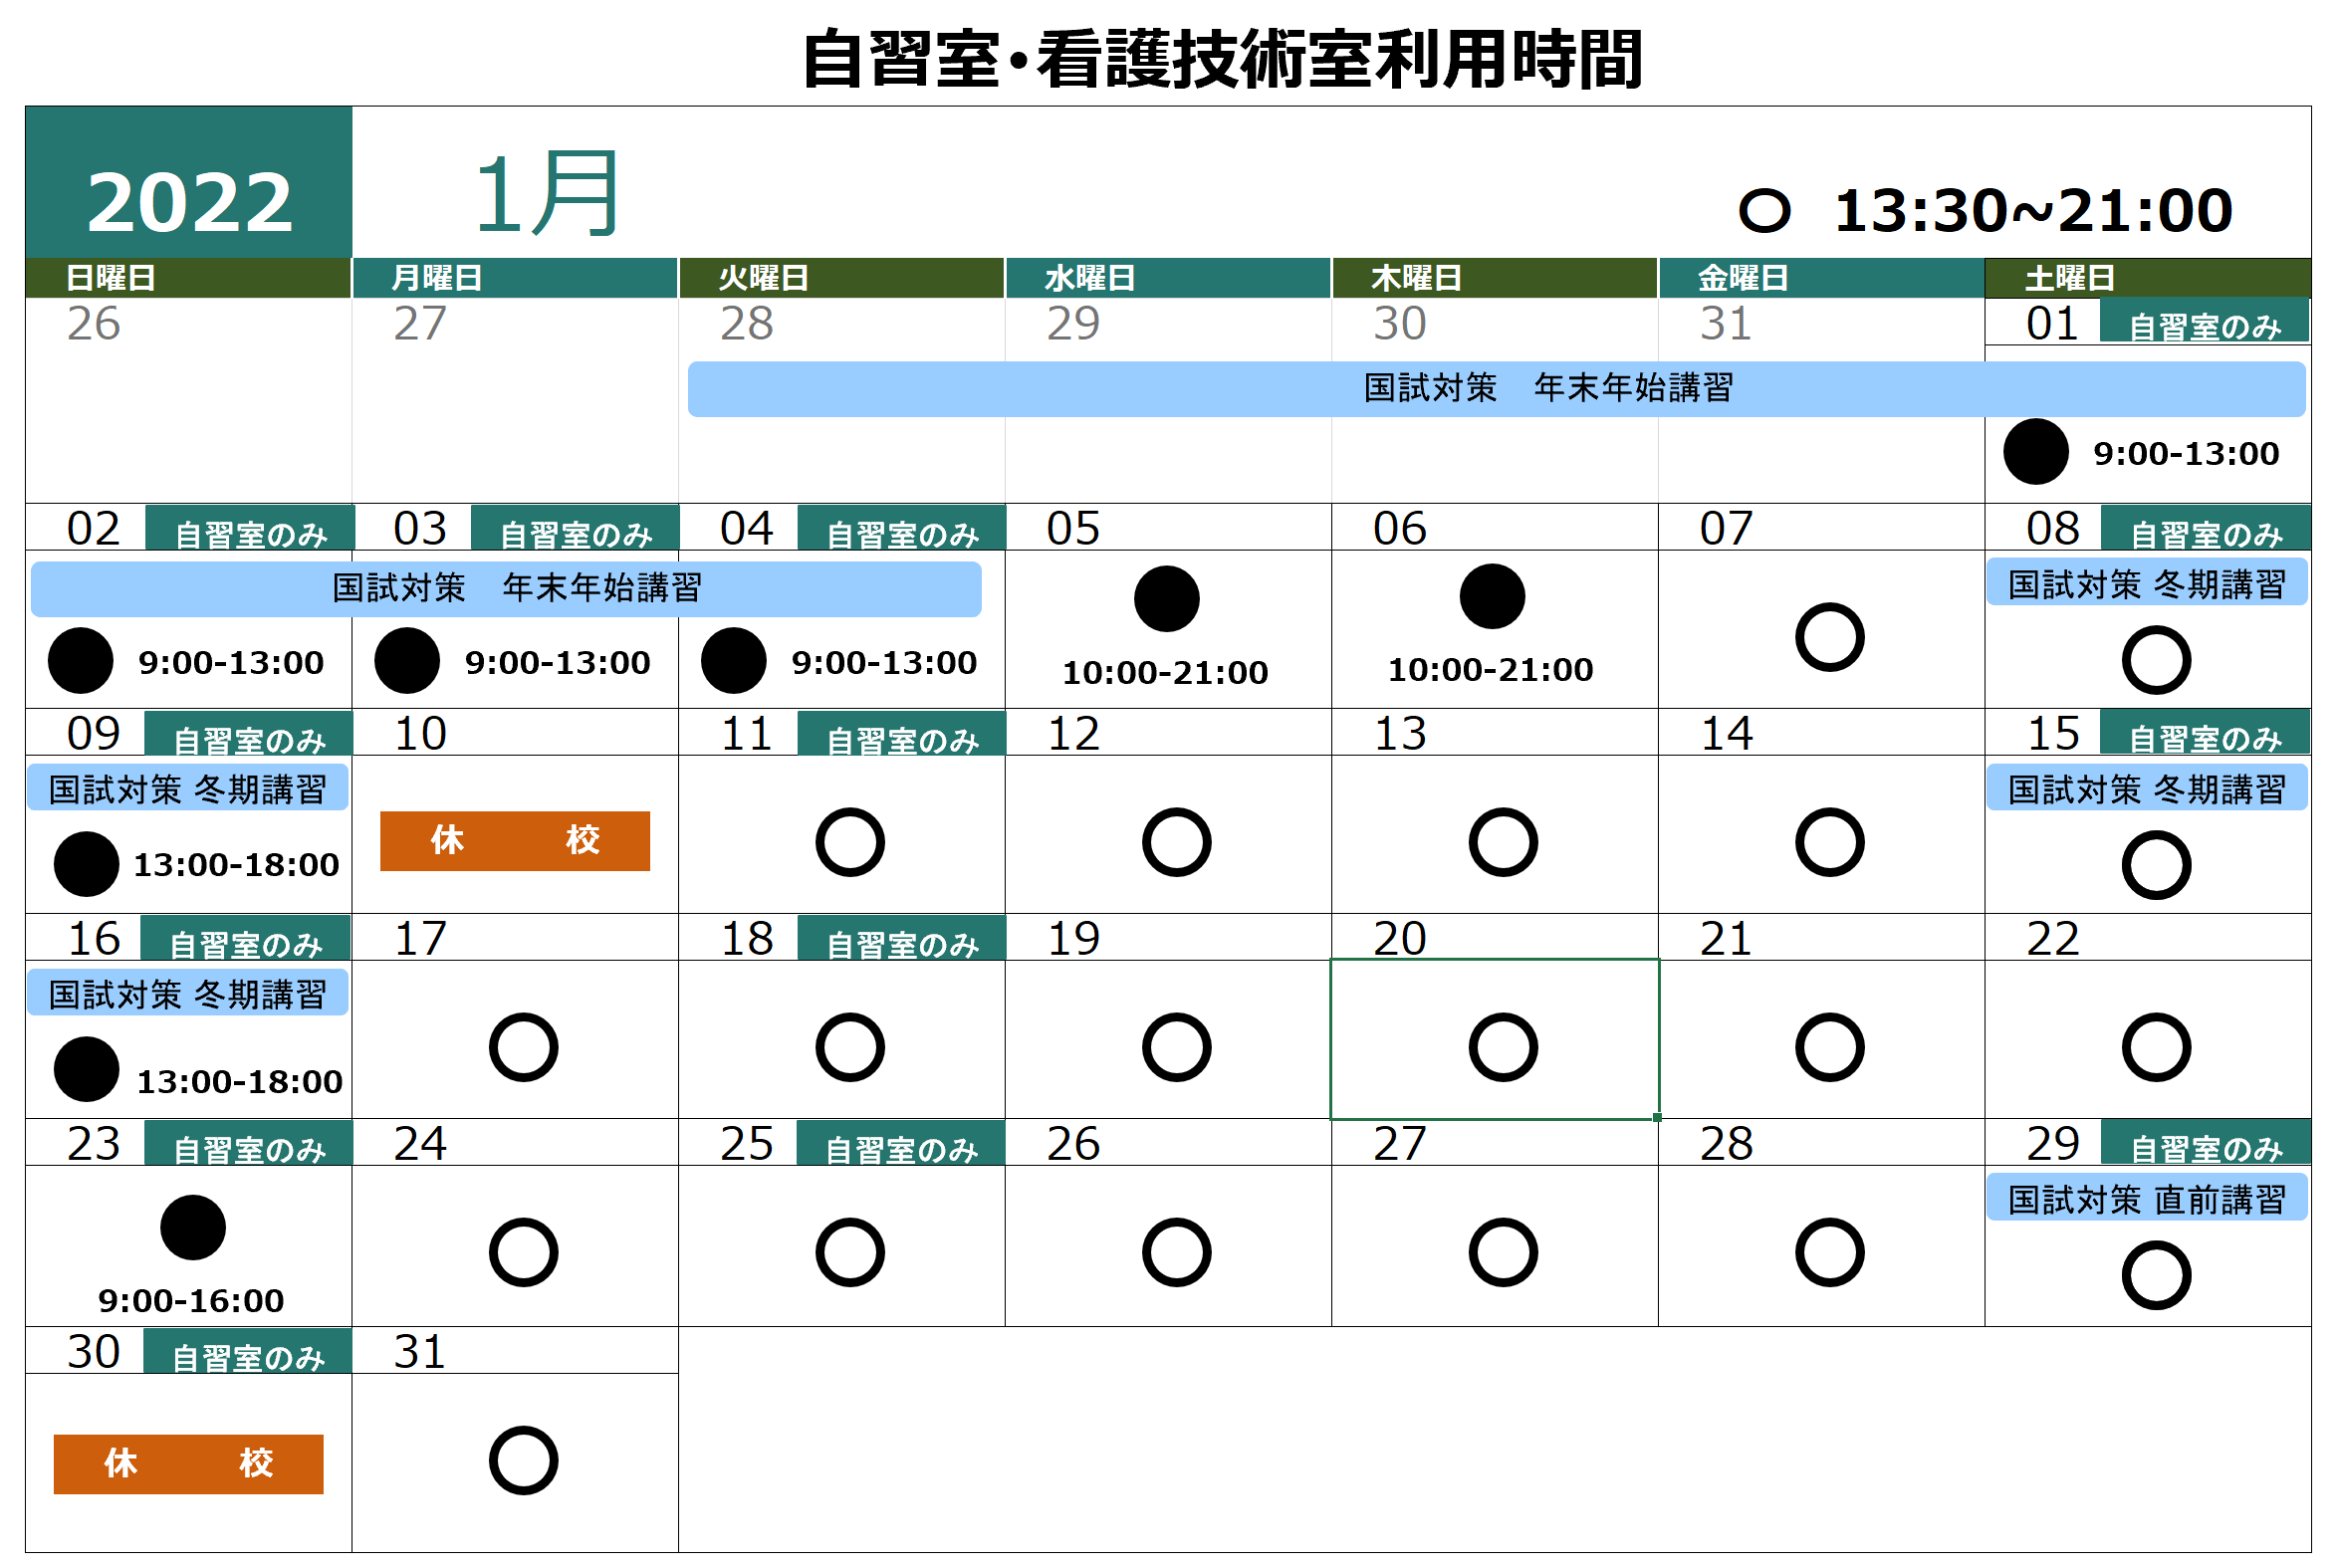Click the open circle on January 19
The width and height of the screenshot is (2339, 1568).
1177,1048
